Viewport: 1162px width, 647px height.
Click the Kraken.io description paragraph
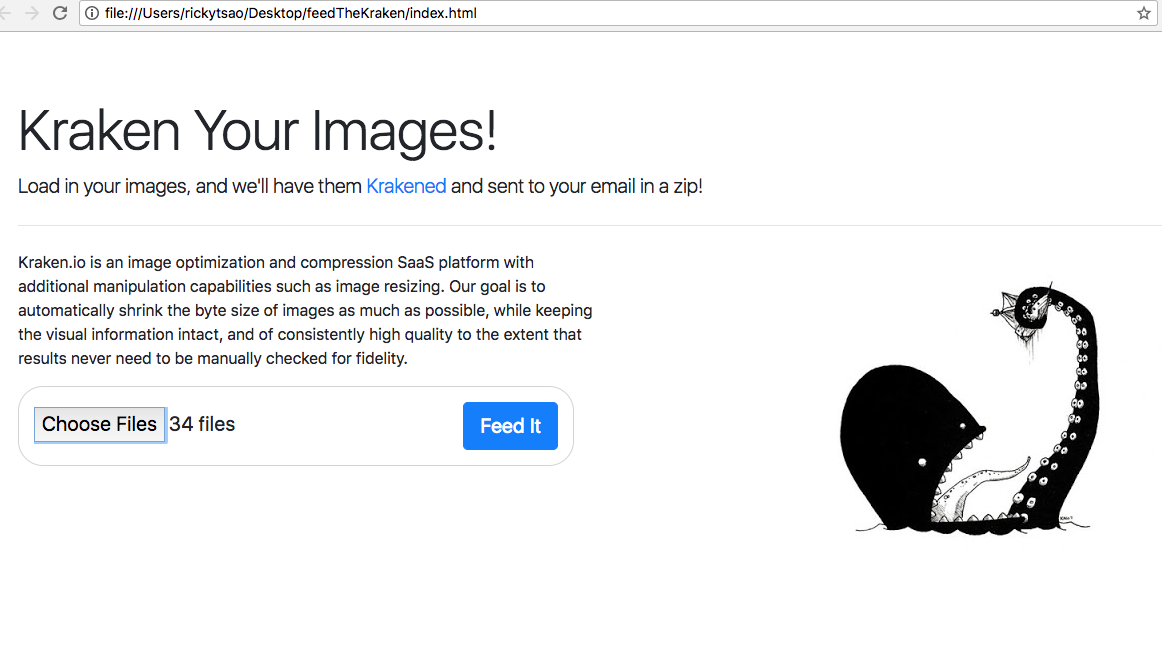305,311
